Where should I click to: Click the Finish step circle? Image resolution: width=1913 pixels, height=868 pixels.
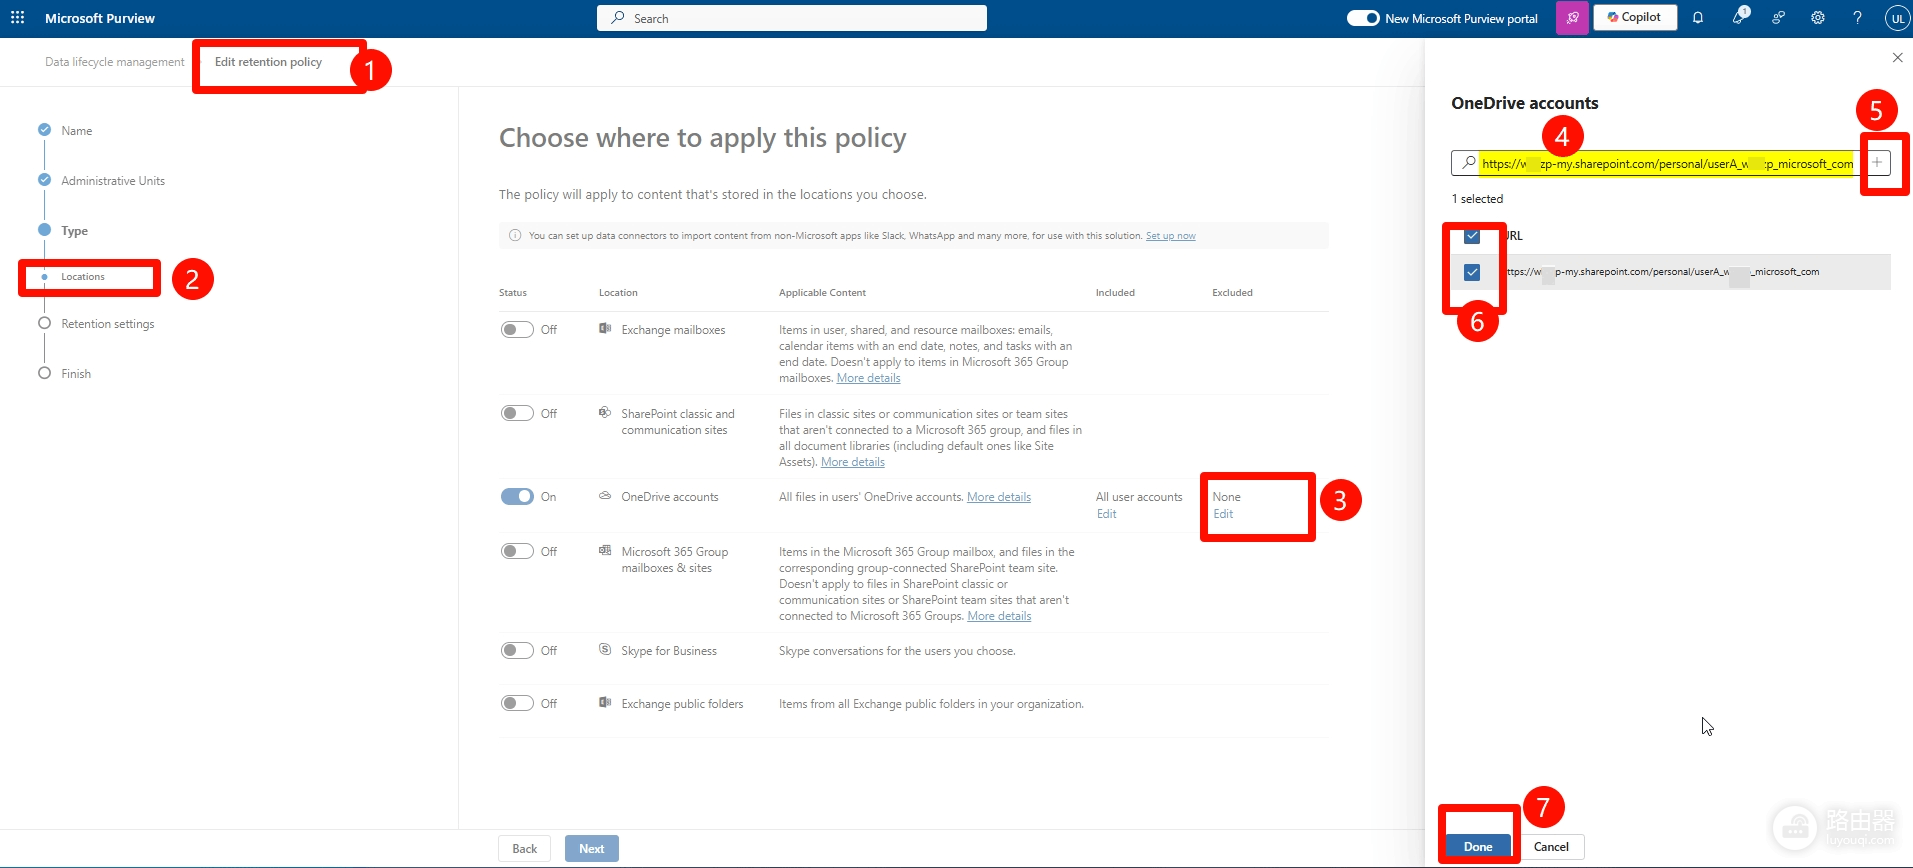pyautogui.click(x=44, y=373)
